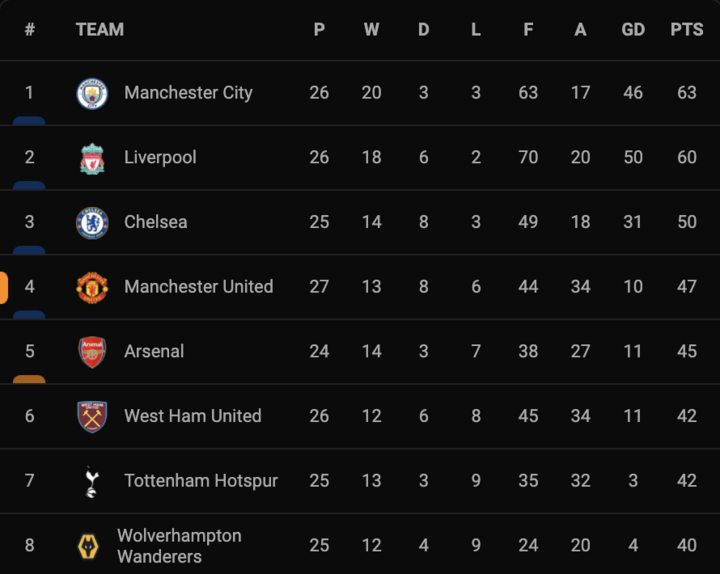Screen dimensions: 720x574
Task: Click the blue qualification bar under position 1
Action: 29,120
